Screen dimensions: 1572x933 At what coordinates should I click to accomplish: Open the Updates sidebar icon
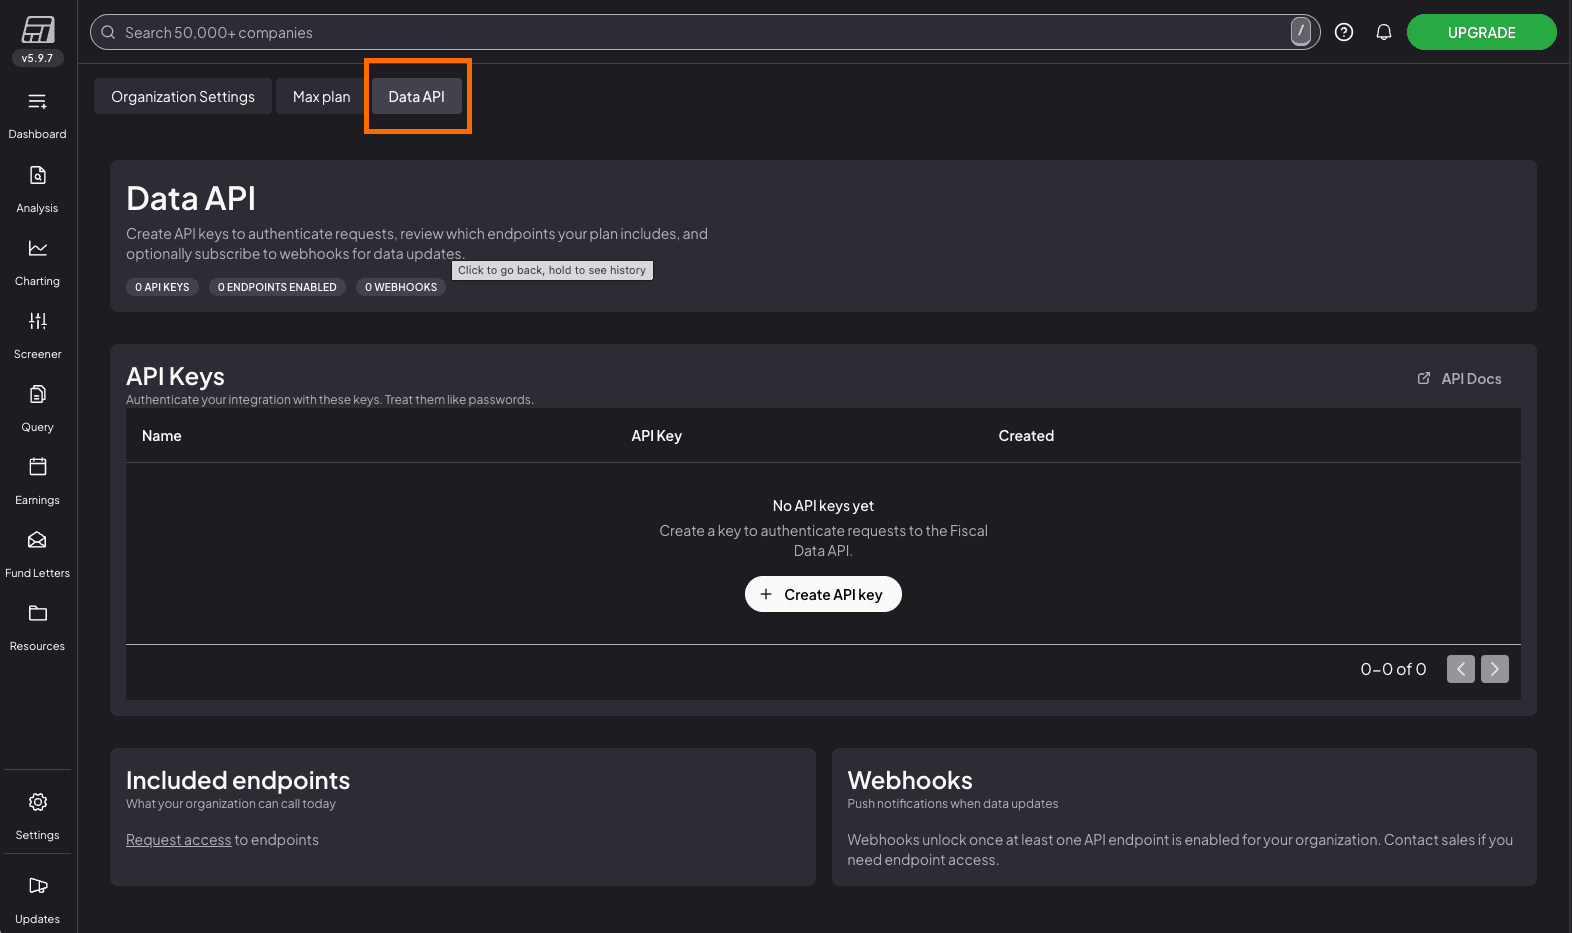pyautogui.click(x=37, y=886)
